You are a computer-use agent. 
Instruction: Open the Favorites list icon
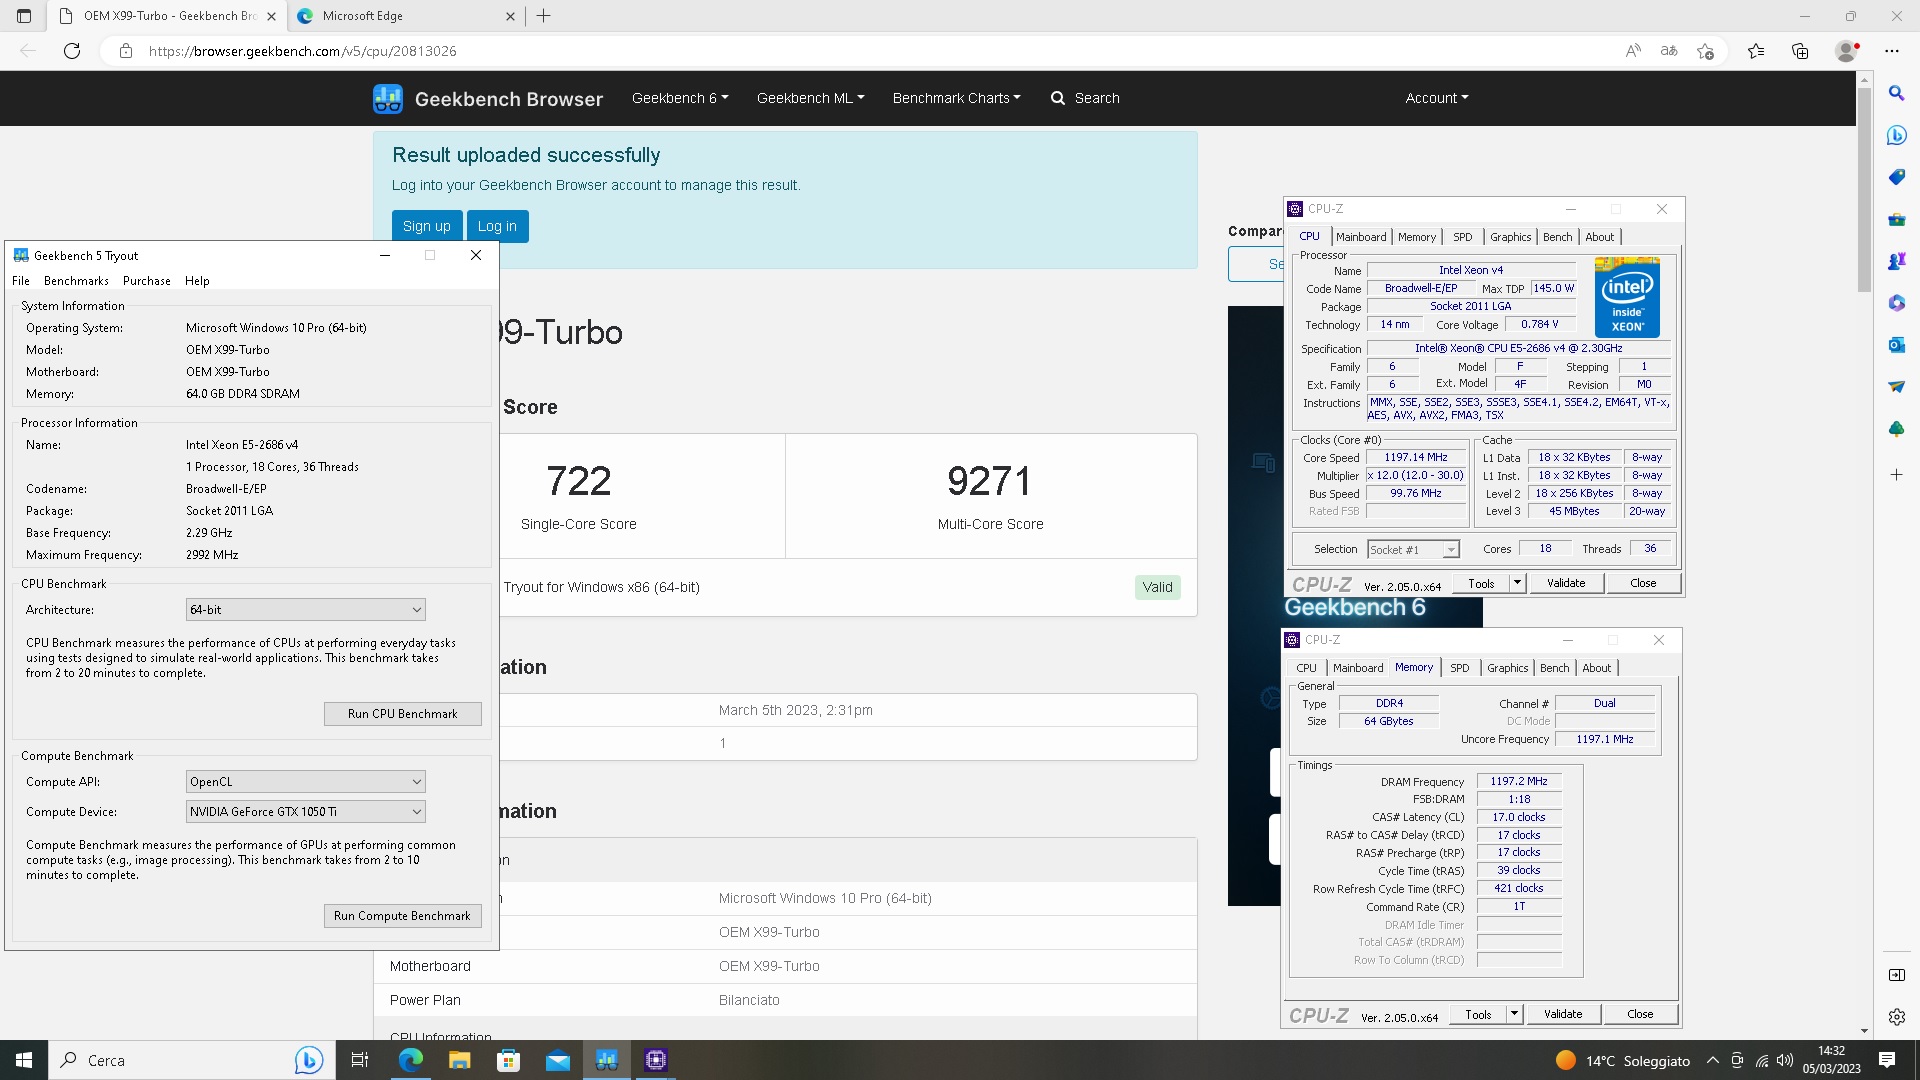(x=1756, y=51)
